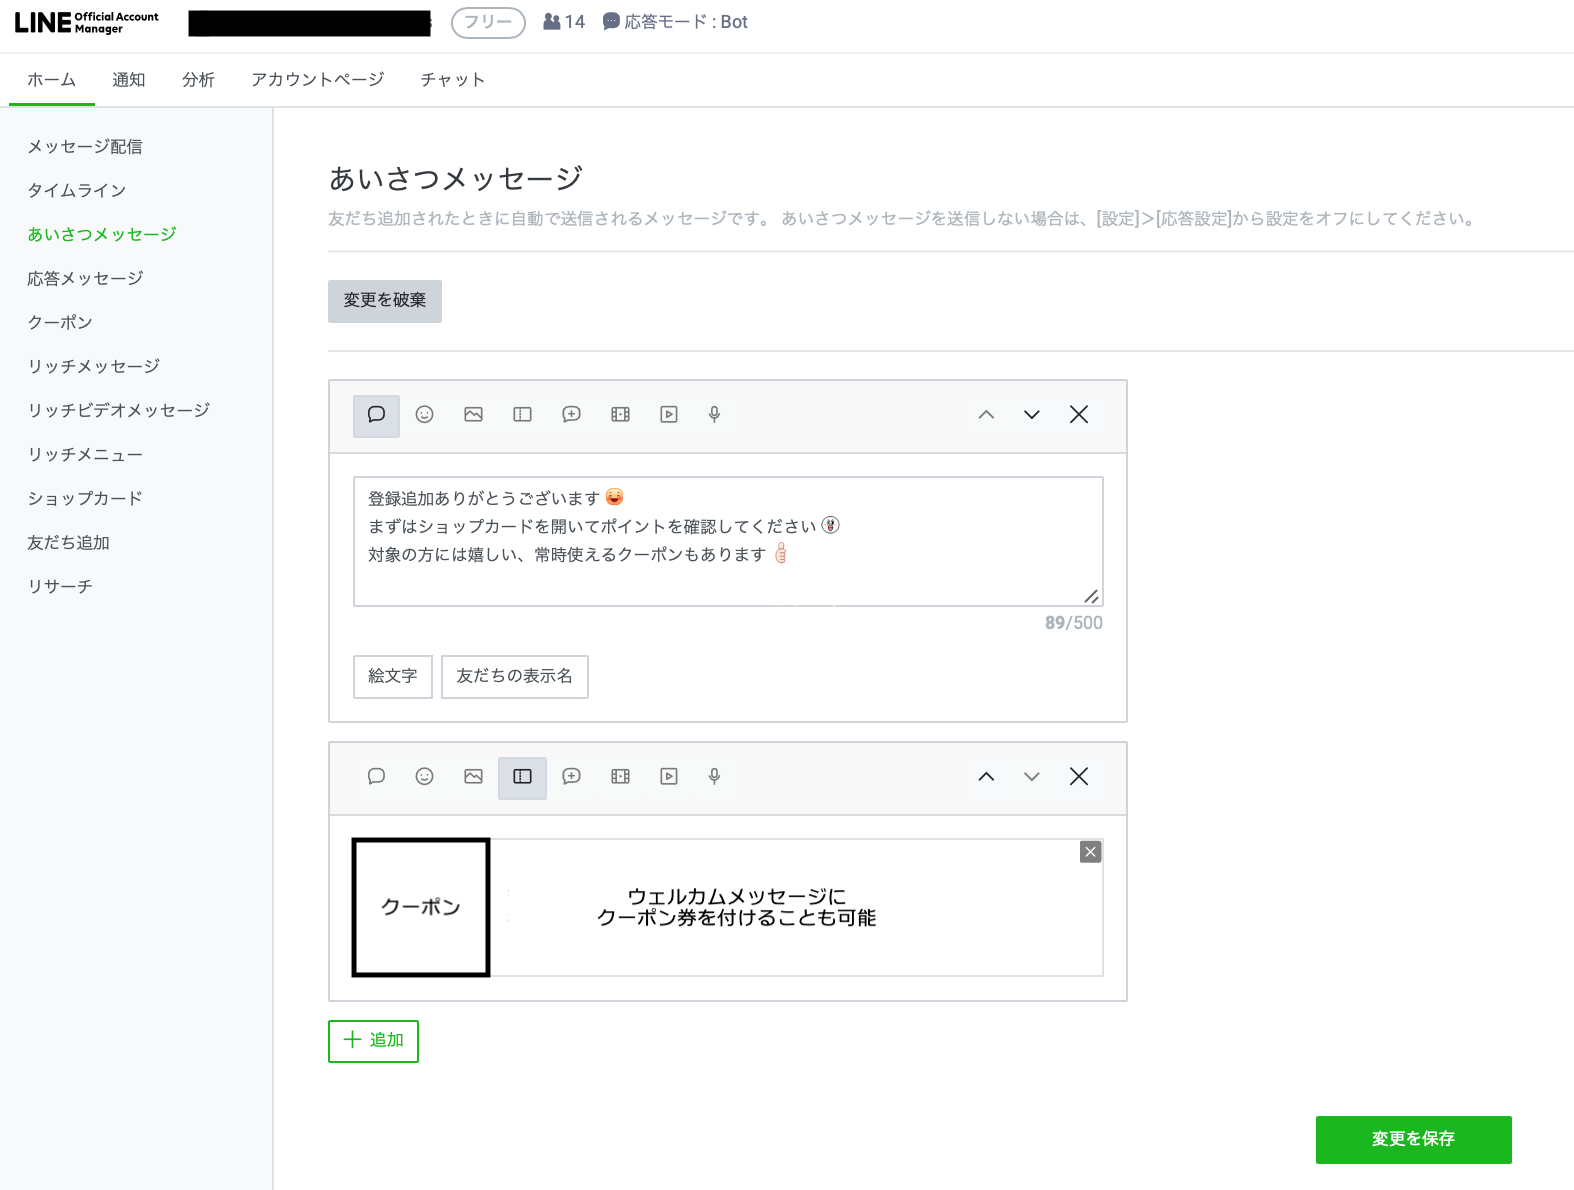The width and height of the screenshot is (1574, 1190).
Task: Move the coupon block up with chevron
Action: (x=986, y=777)
